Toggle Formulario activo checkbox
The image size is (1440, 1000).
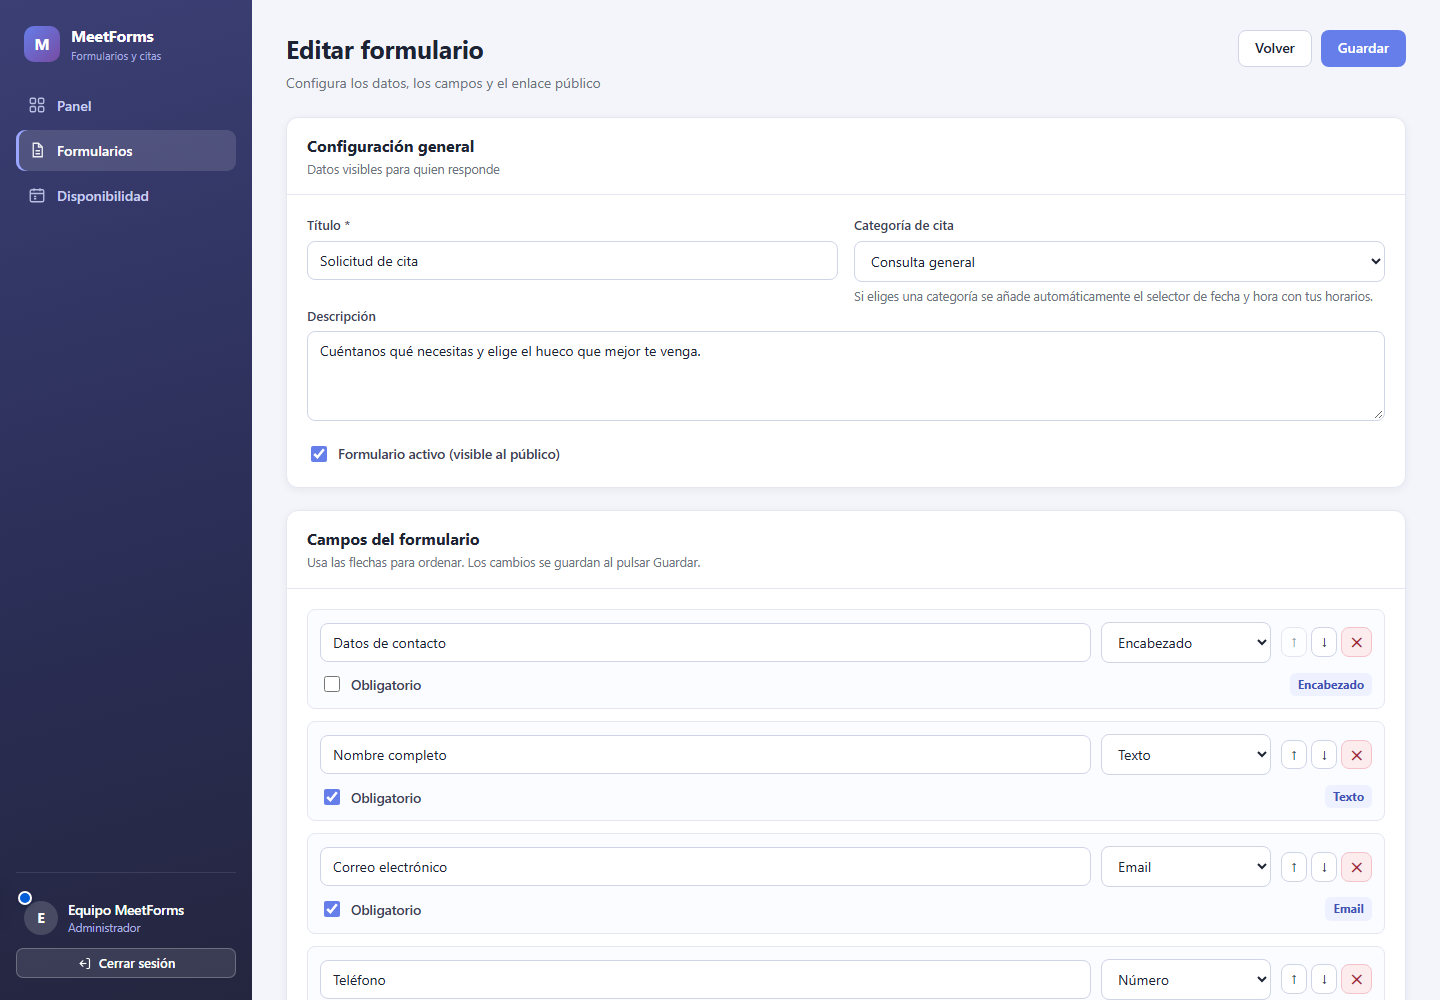pos(319,454)
